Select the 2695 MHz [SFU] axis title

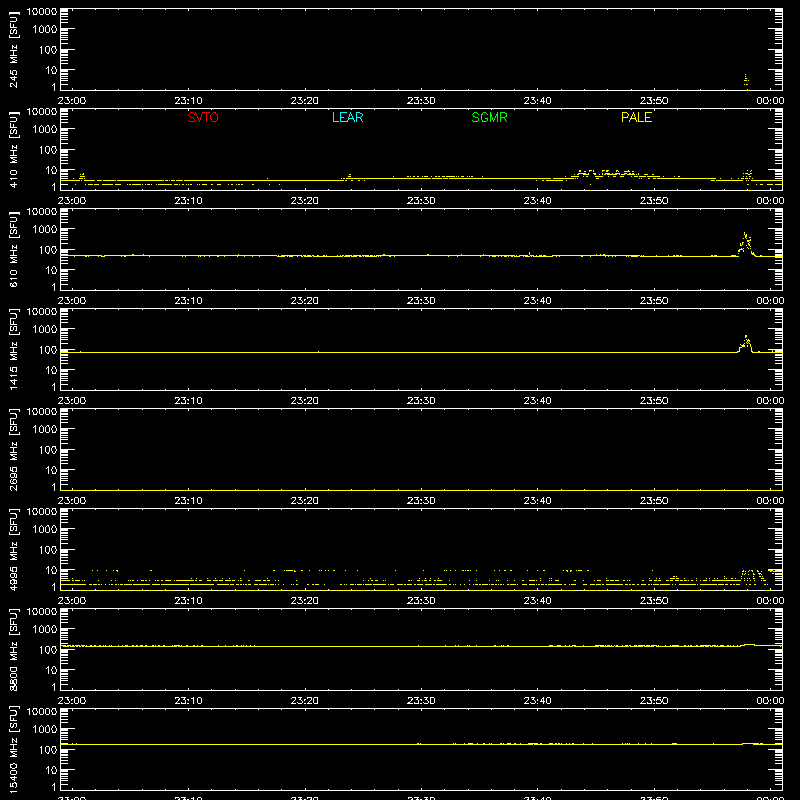click(x=13, y=449)
